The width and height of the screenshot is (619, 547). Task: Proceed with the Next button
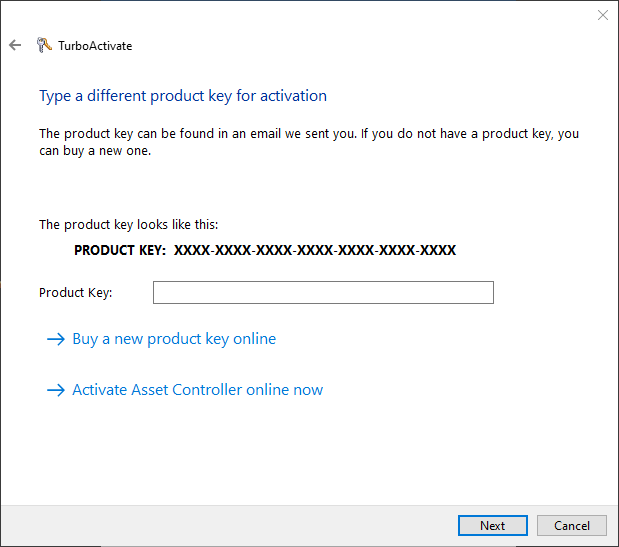(493, 526)
